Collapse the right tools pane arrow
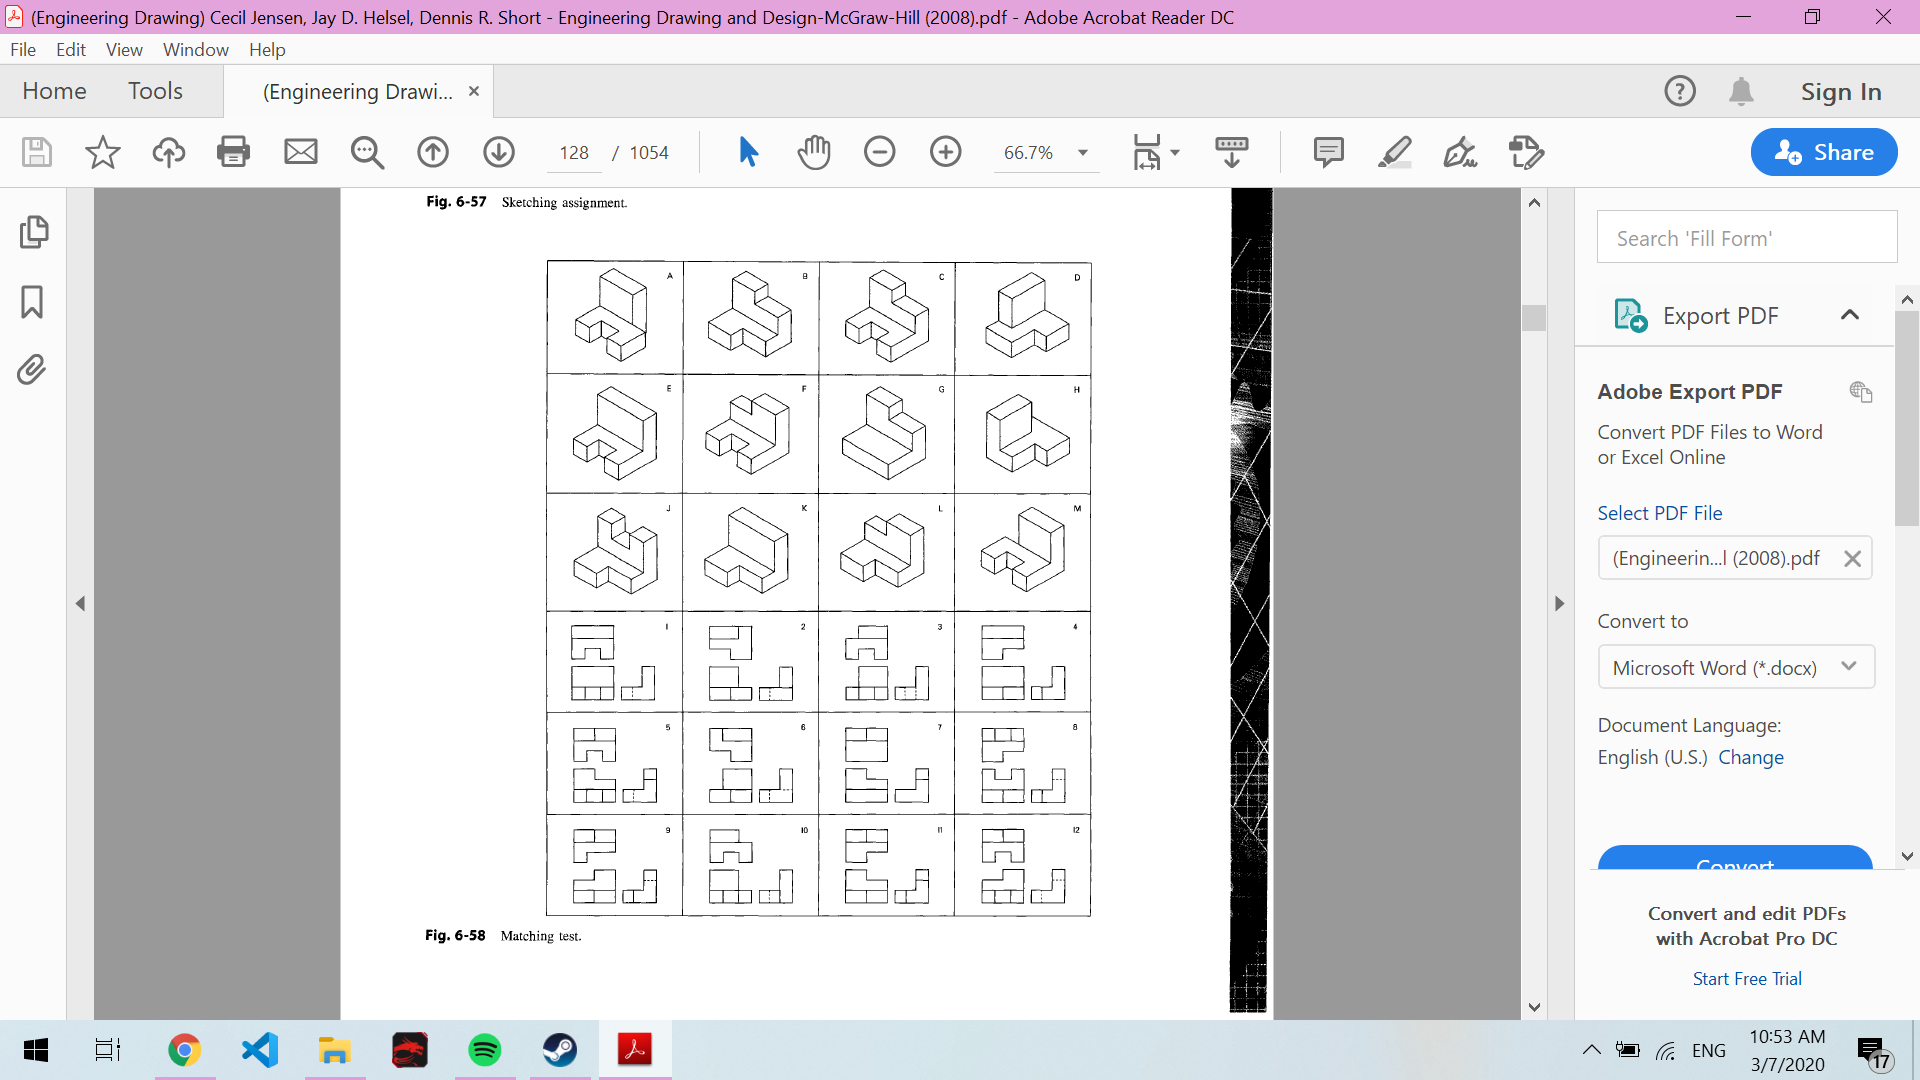Image resolution: width=1920 pixels, height=1080 pixels. click(1559, 603)
